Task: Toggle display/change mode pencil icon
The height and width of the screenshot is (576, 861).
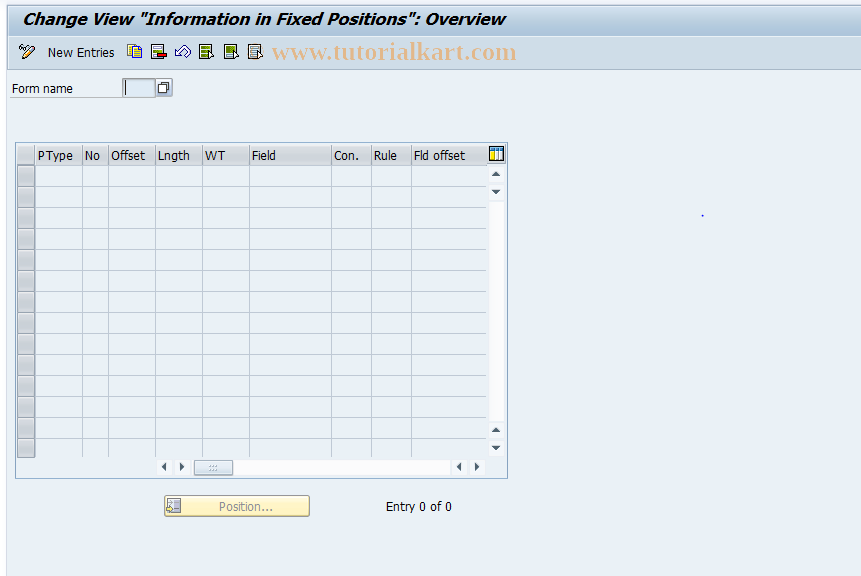Action: click(26, 52)
